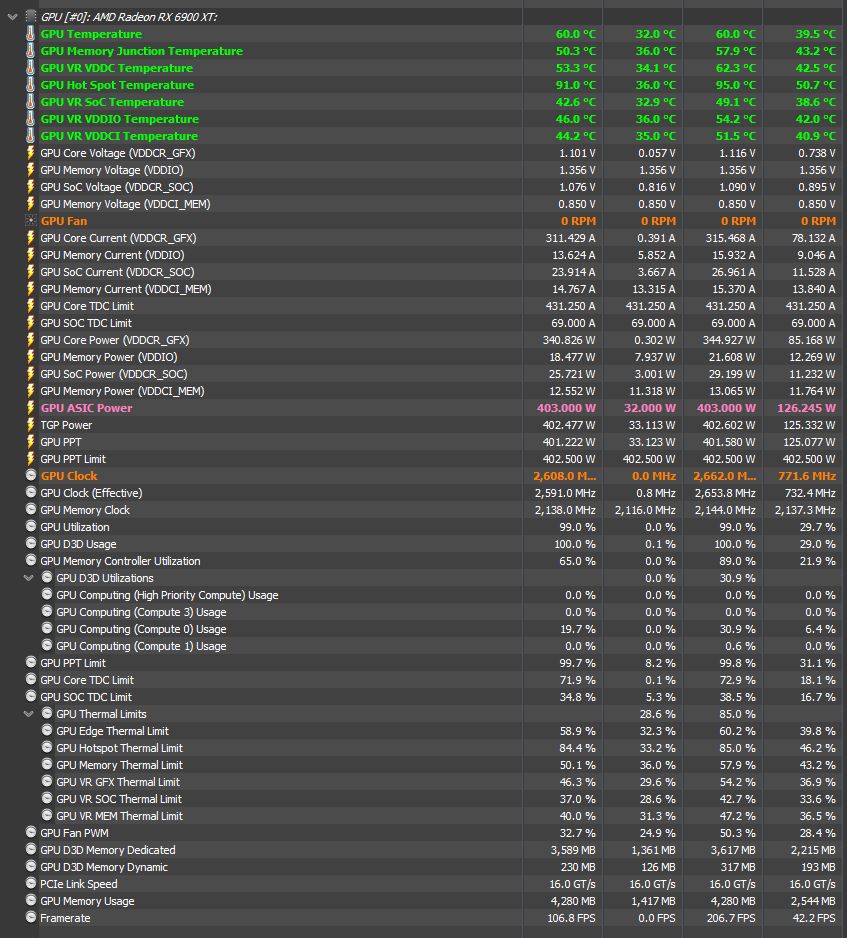Select the GPU Hot Spot Temperature label

pyautogui.click(x=117, y=85)
